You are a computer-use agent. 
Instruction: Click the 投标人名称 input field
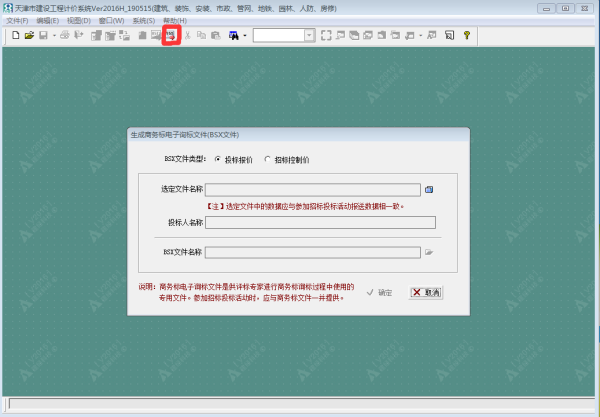320,222
